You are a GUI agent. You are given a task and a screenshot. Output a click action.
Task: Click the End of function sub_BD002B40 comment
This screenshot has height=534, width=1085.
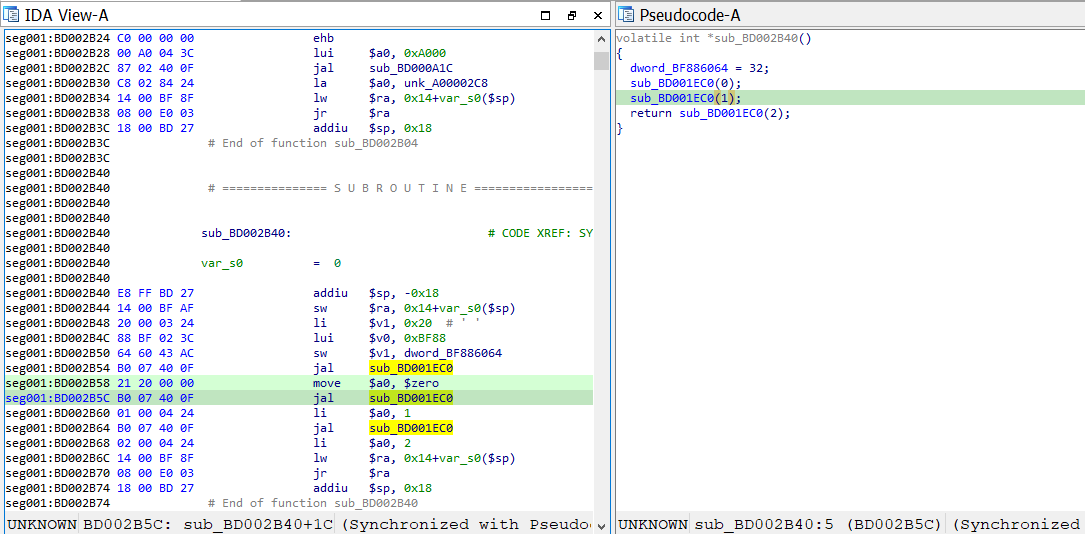tap(313, 503)
